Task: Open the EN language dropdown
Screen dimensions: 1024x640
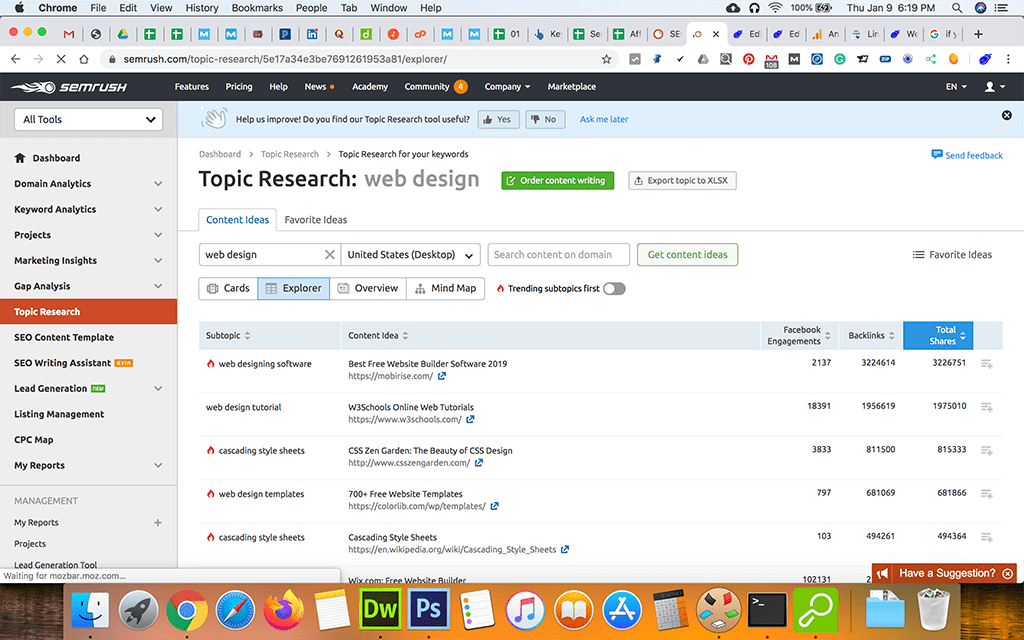Action: click(x=957, y=87)
